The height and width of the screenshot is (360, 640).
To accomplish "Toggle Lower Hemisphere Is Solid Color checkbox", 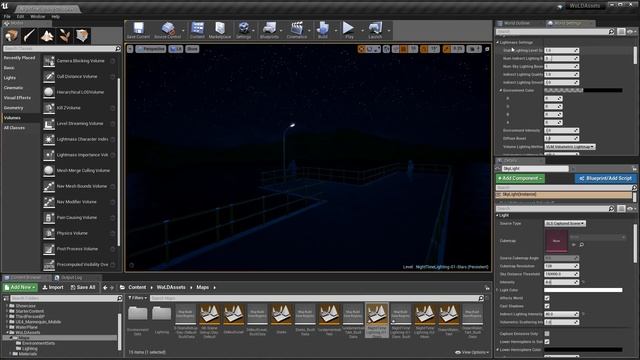I will click(x=547, y=342).
